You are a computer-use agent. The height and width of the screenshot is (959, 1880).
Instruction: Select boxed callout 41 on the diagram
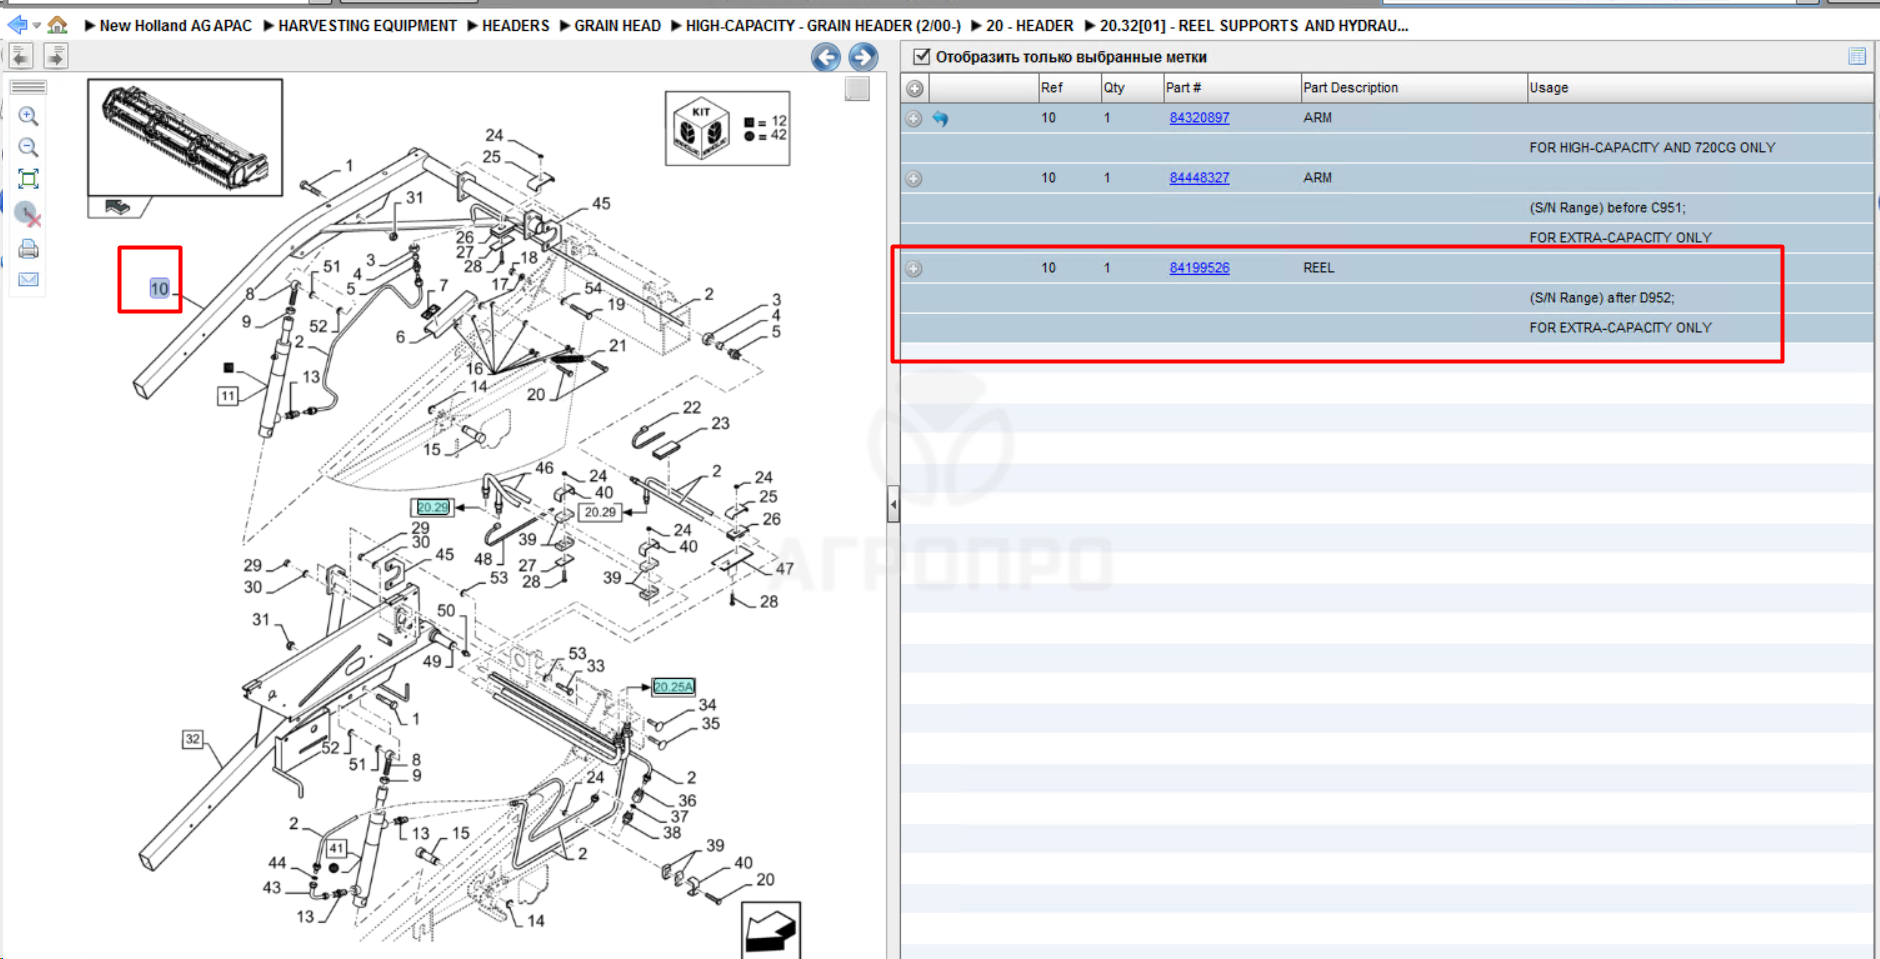(x=337, y=848)
